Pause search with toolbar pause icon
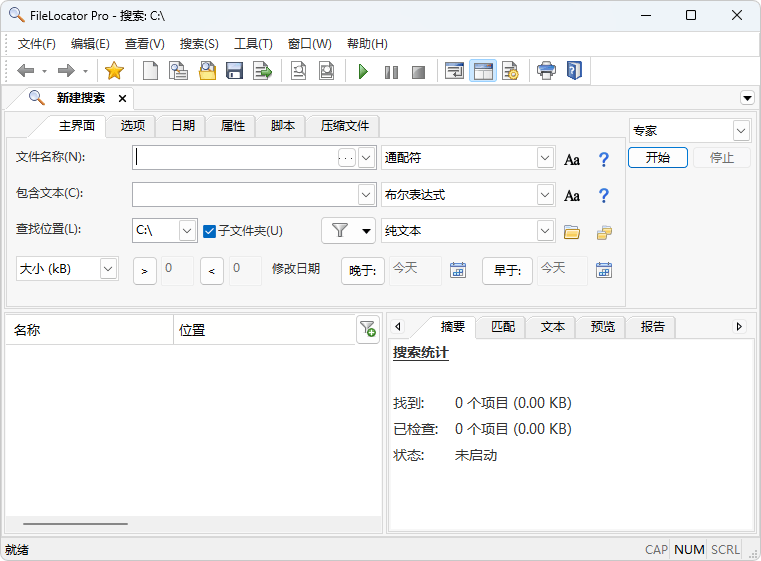Image resolution: width=761 pixels, height=561 pixels. coord(391,72)
